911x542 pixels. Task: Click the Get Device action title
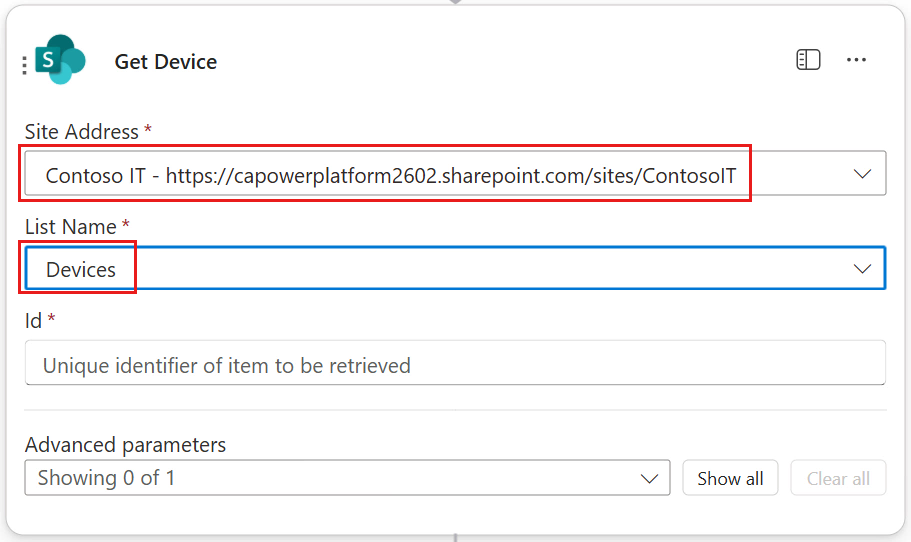[166, 62]
